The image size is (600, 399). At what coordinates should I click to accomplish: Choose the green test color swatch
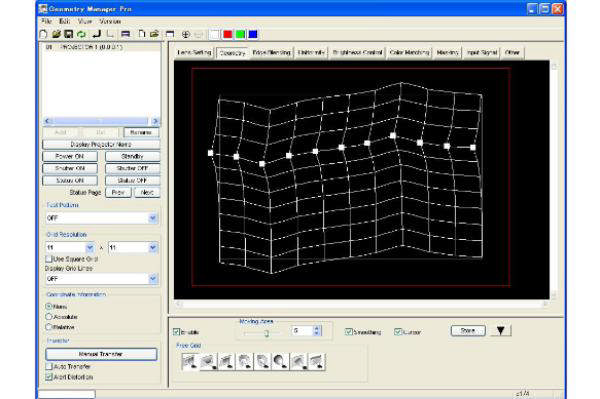tap(240, 34)
